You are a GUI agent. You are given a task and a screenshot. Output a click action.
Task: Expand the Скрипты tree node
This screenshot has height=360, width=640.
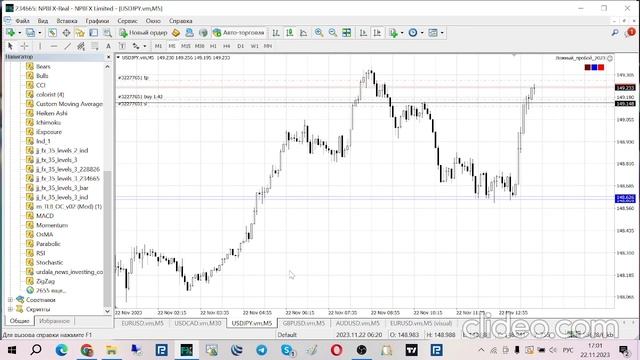(10, 309)
